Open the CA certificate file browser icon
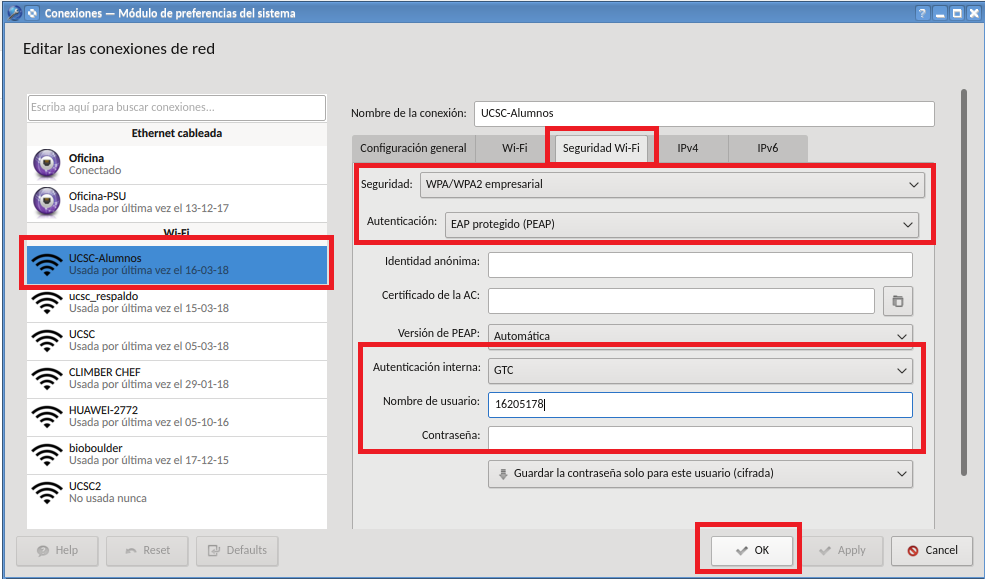Screen dimensions: 985x579 click(x=897, y=300)
